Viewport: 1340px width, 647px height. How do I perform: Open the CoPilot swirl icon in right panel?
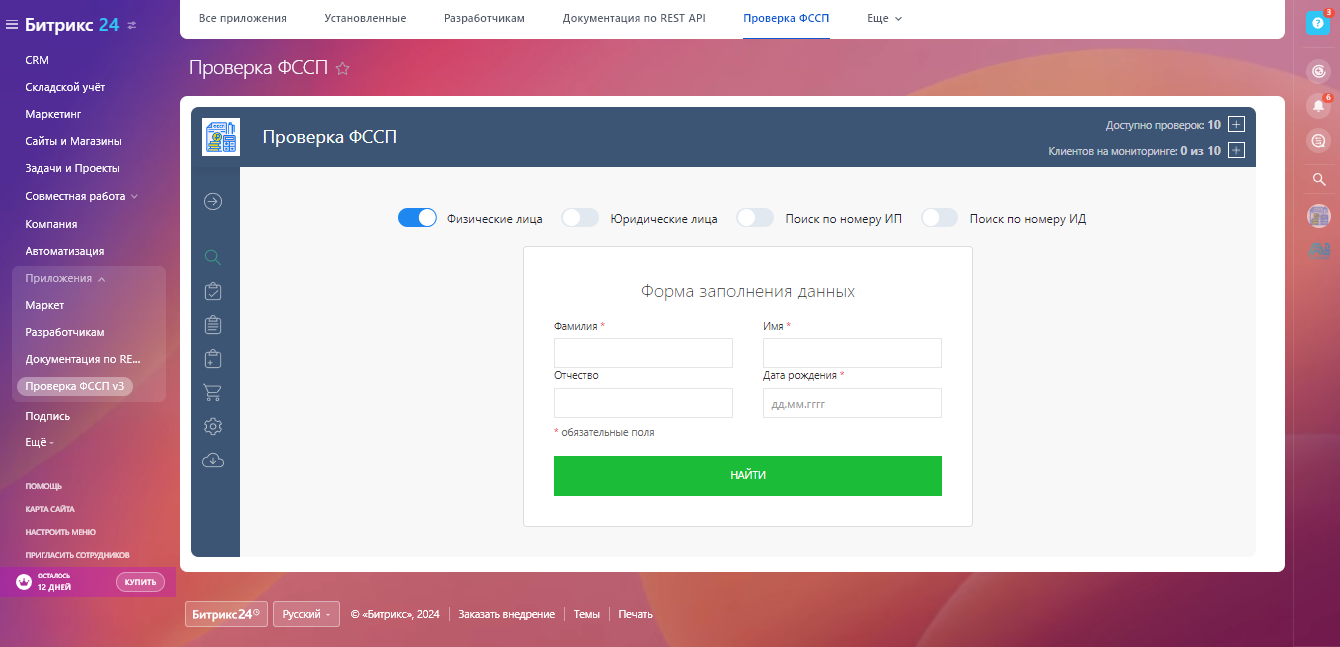(x=1319, y=71)
